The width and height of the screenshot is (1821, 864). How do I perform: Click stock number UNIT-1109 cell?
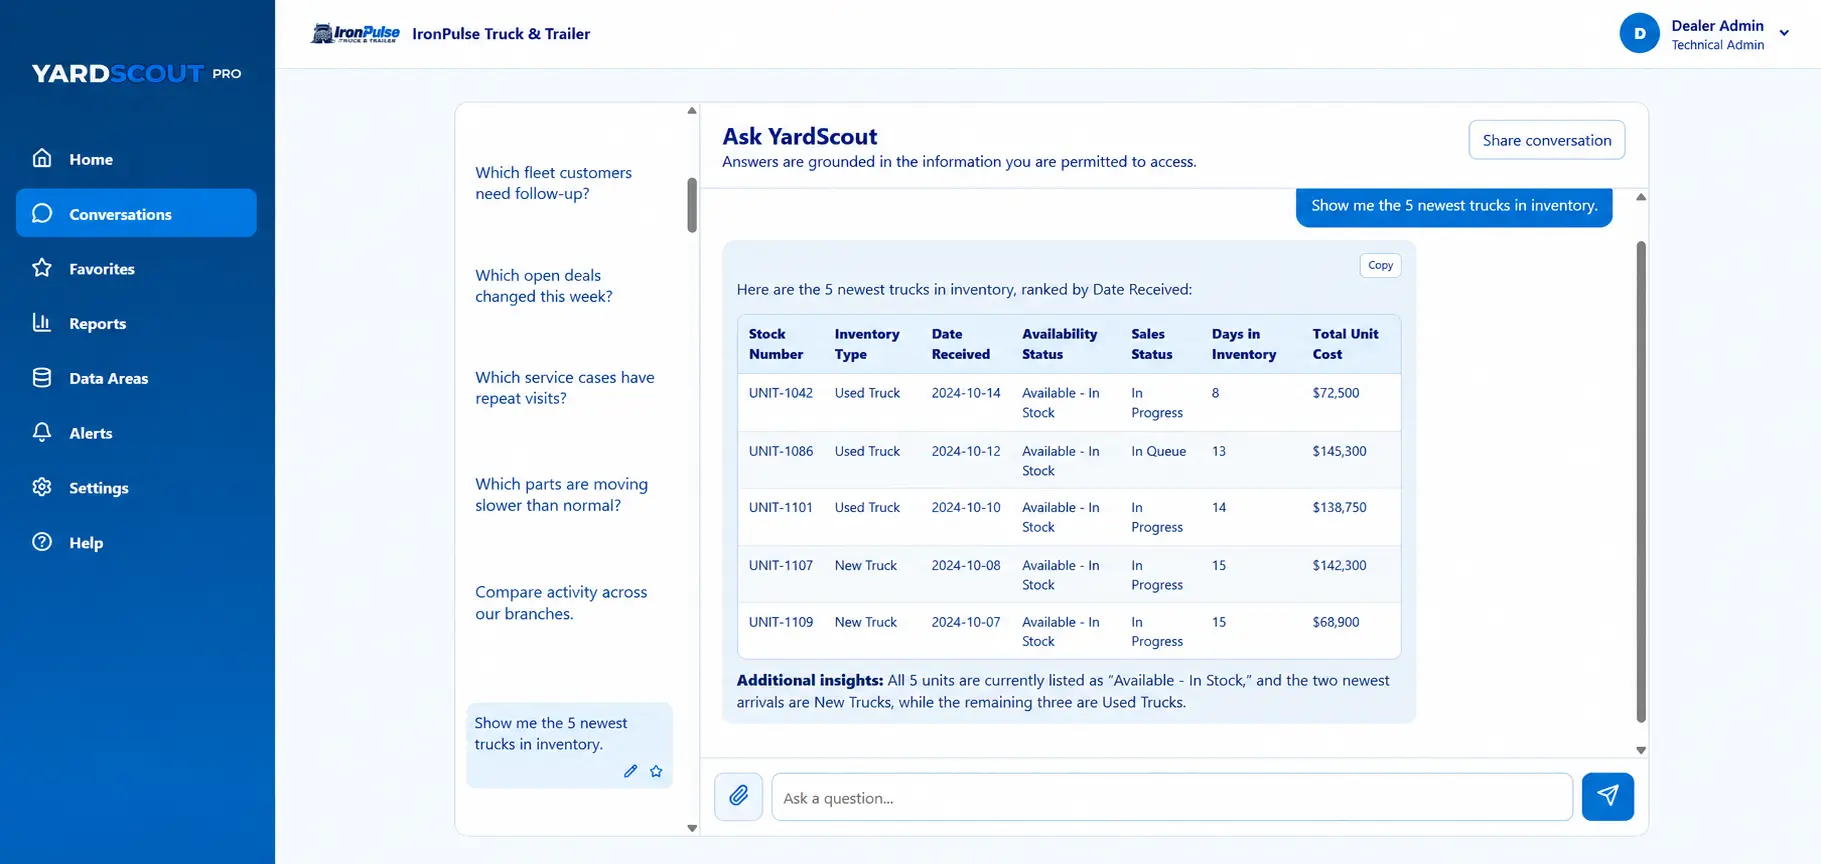(x=781, y=622)
